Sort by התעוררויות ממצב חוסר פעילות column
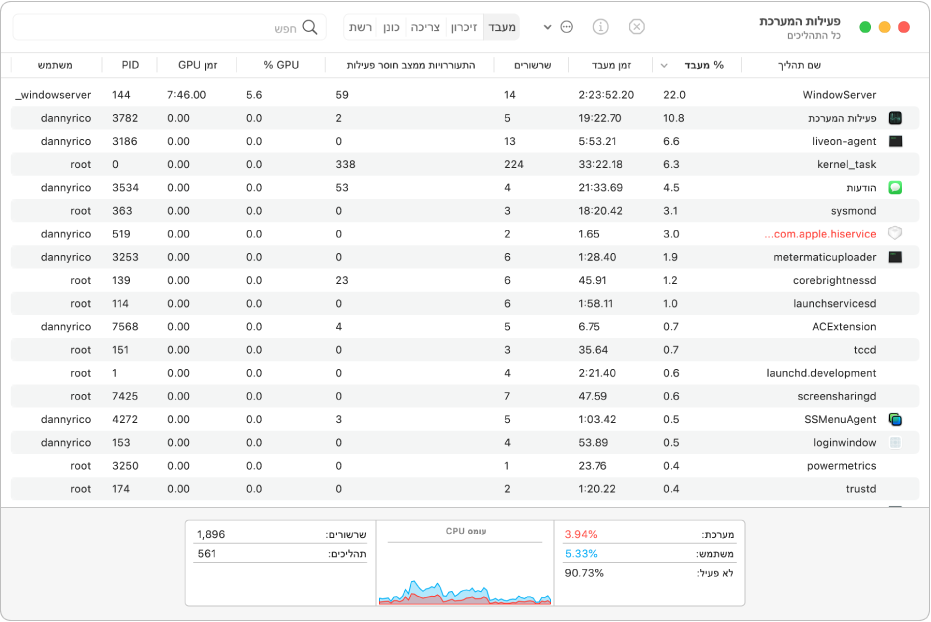The width and height of the screenshot is (931, 622). 411,65
